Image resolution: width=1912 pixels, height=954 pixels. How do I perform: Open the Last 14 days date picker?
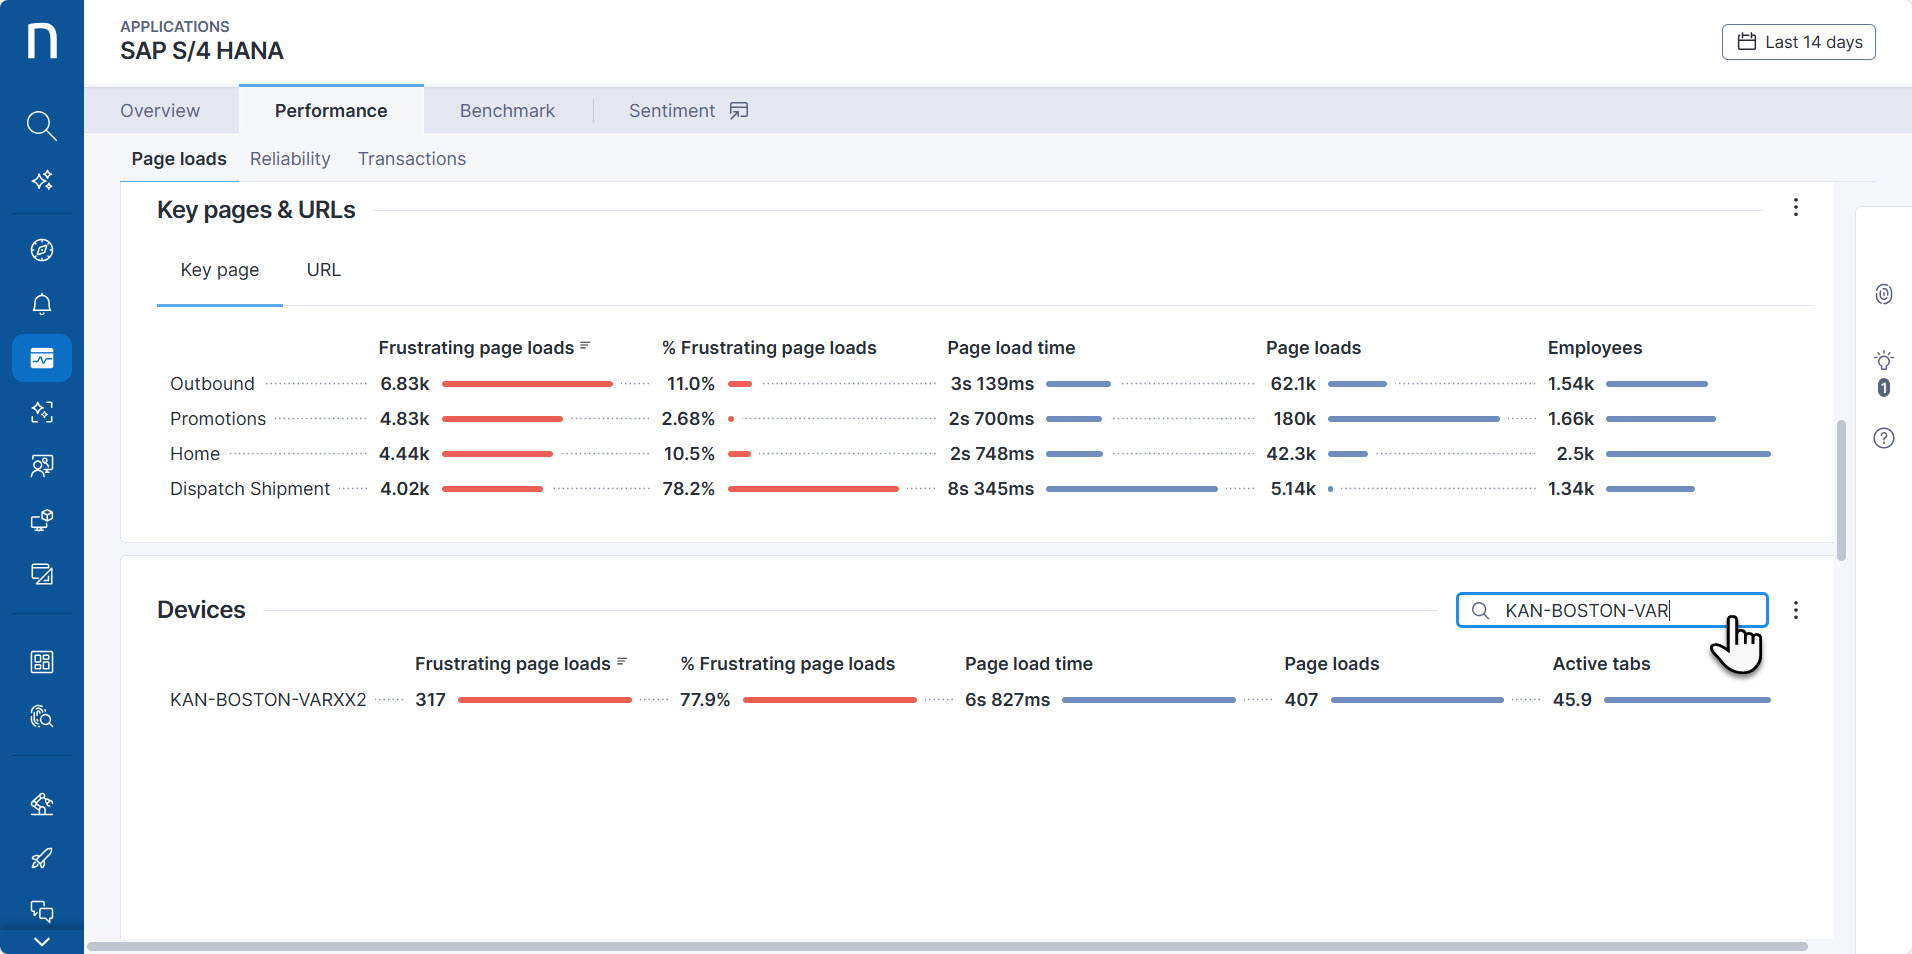(x=1798, y=42)
